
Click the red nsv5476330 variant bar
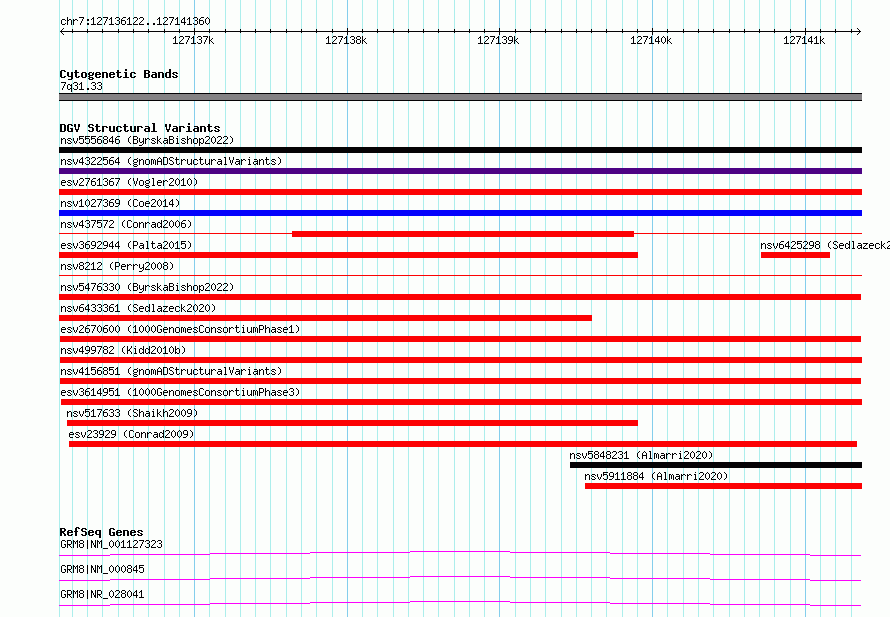(460, 297)
